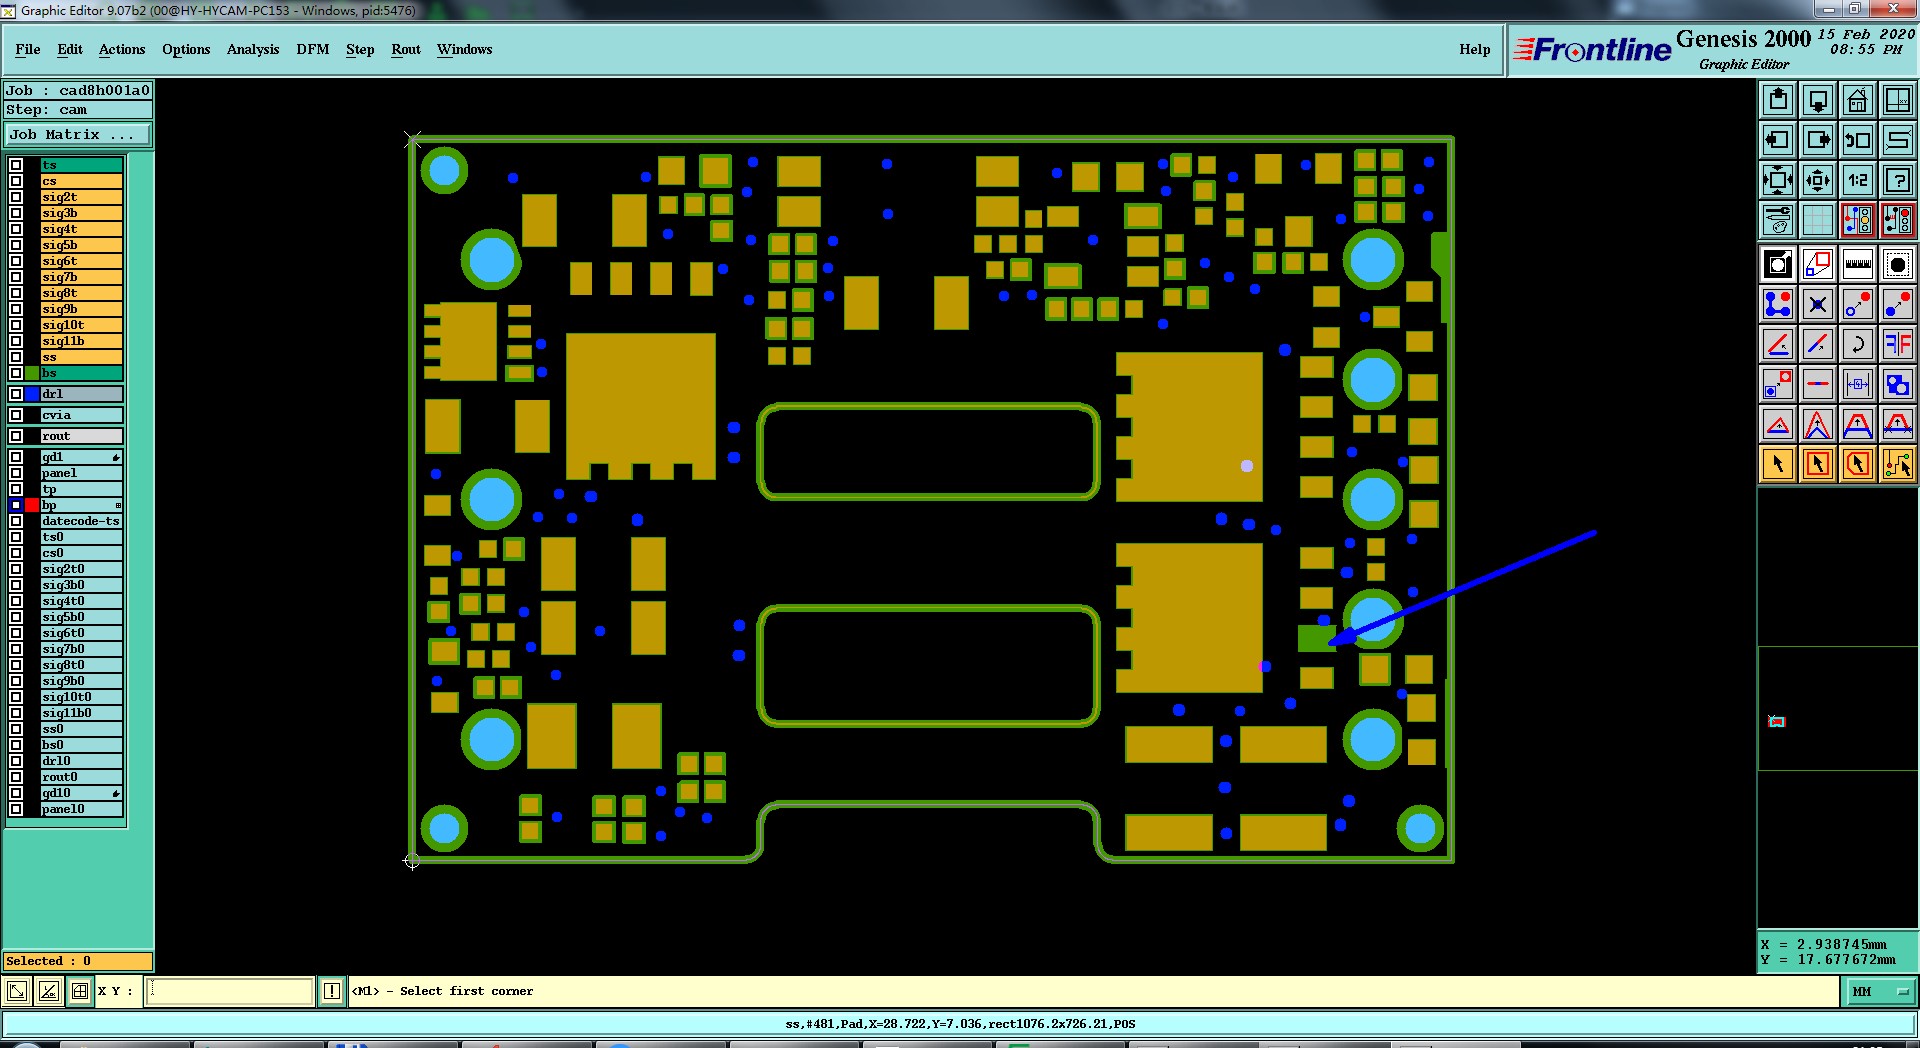This screenshot has width=1920, height=1048.
Task: Select the sig11b layer name
Action: click(81, 341)
